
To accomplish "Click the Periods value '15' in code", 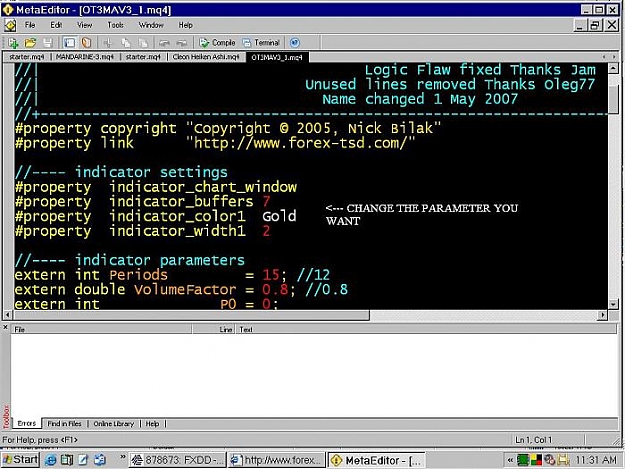I will [x=271, y=275].
